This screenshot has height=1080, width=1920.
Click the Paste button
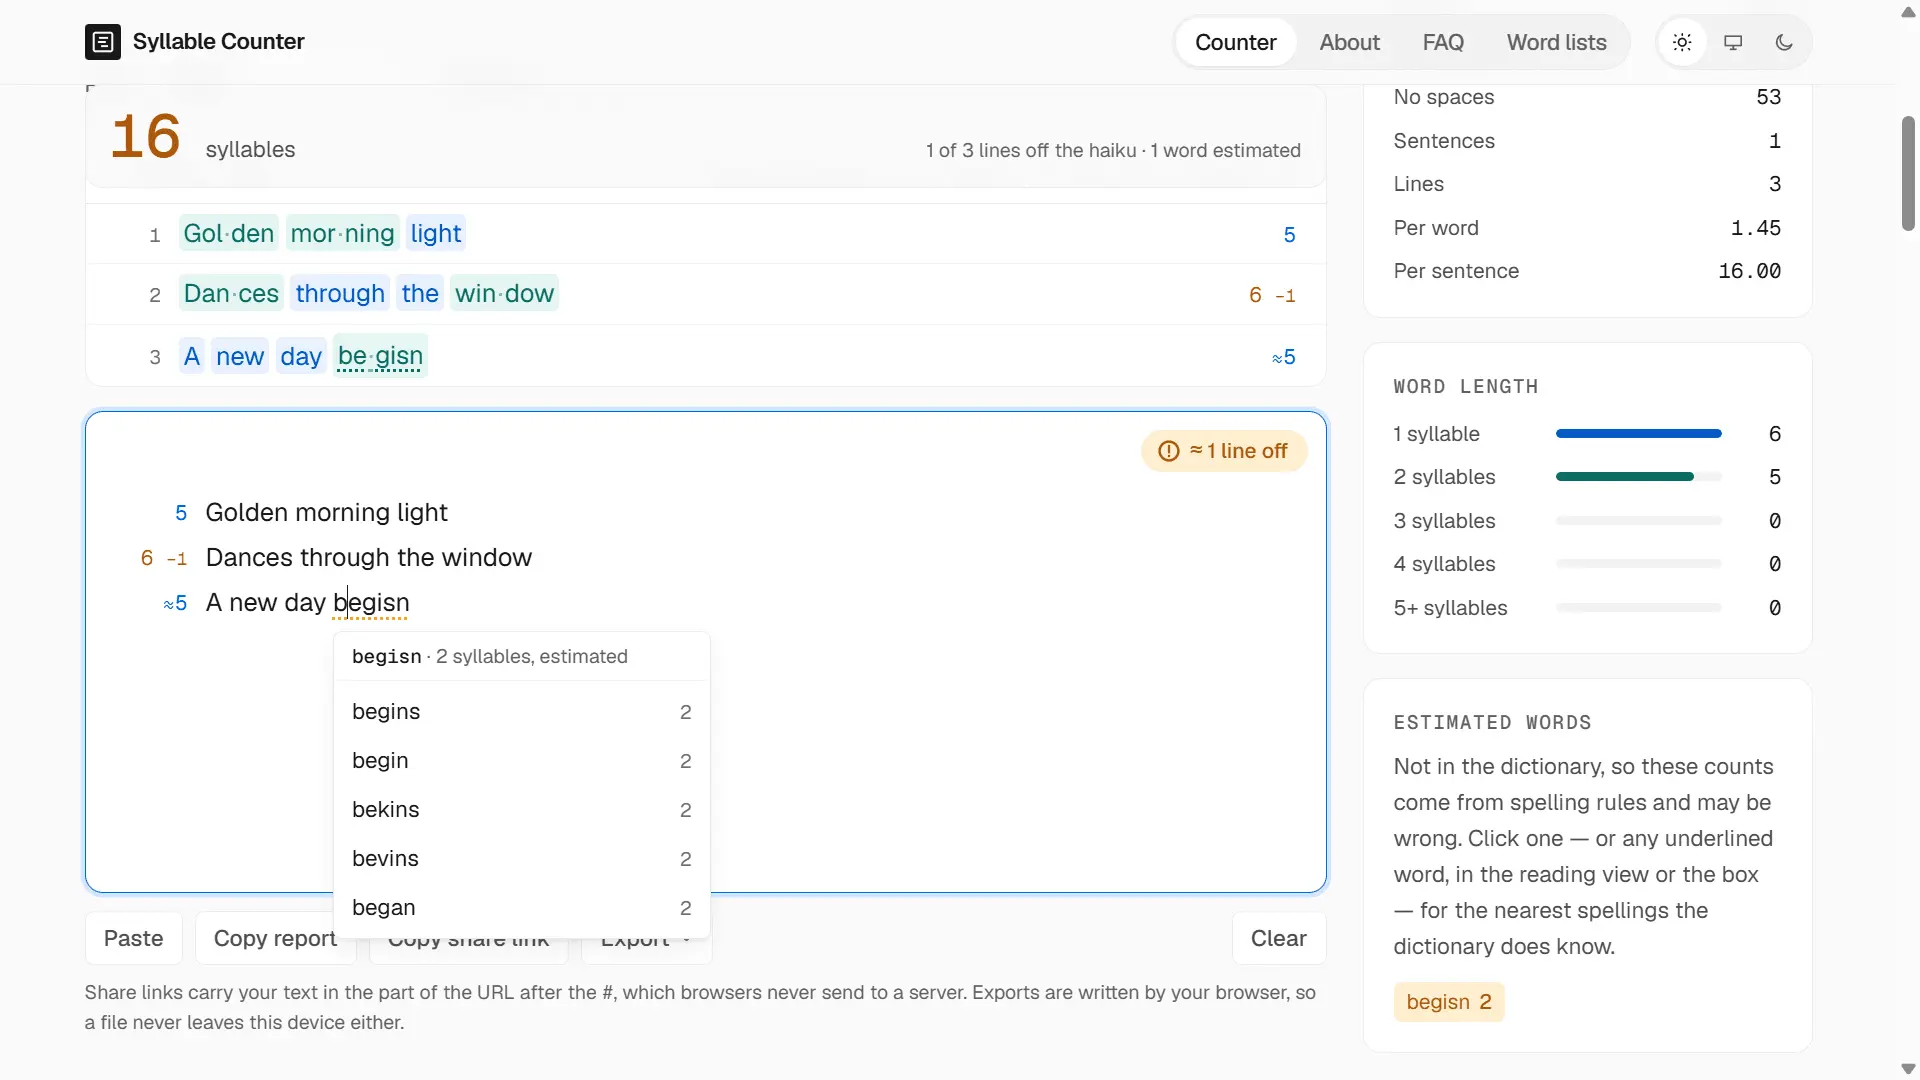click(133, 938)
